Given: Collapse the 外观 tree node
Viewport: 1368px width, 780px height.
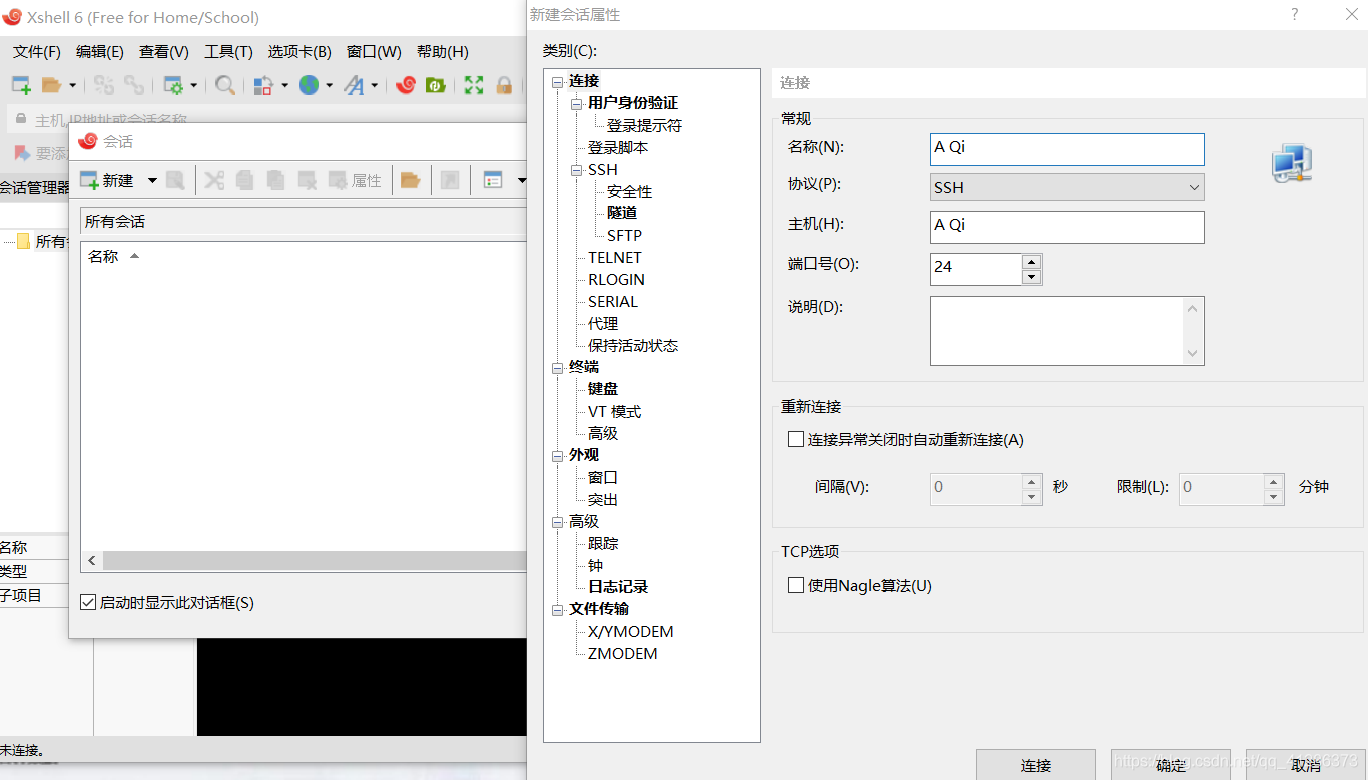Looking at the screenshot, I should 558,456.
